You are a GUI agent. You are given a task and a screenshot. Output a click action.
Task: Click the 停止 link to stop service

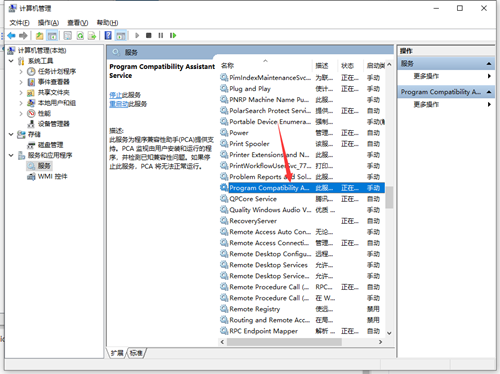coord(115,95)
